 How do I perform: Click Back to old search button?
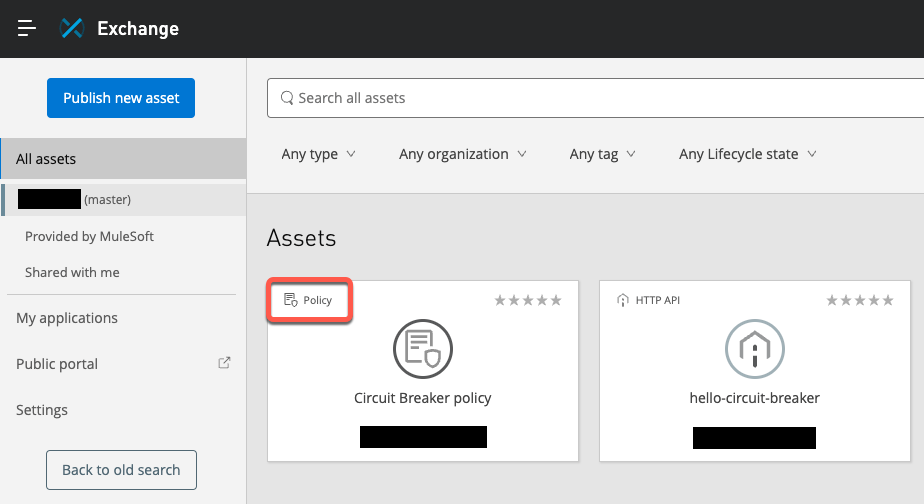coord(121,470)
